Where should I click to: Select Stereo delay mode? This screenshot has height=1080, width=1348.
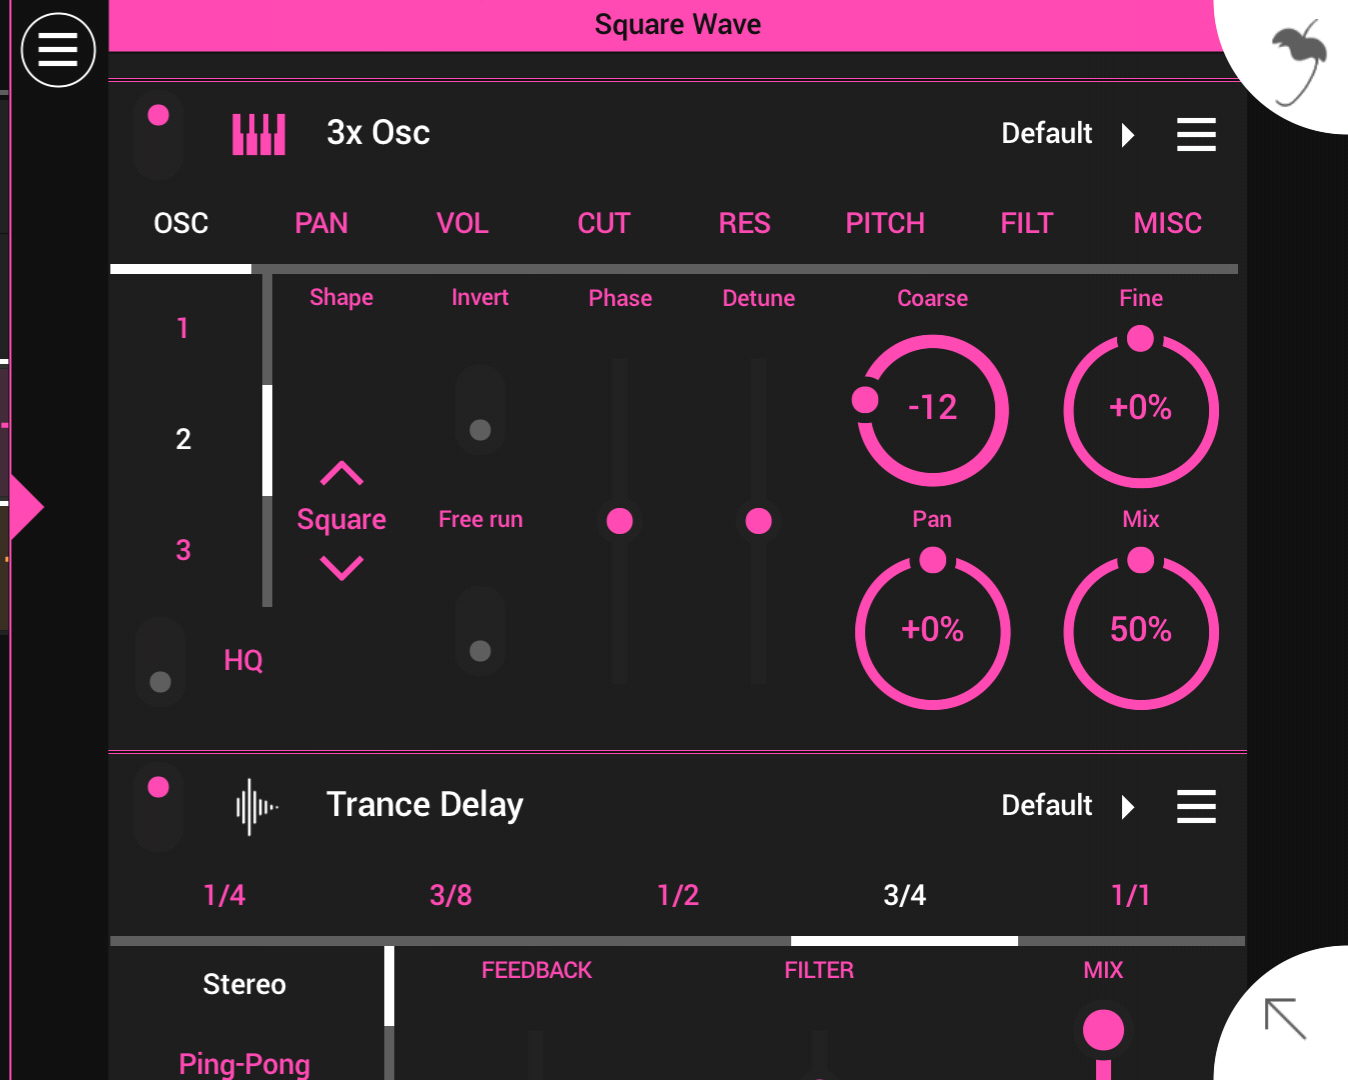click(x=244, y=985)
